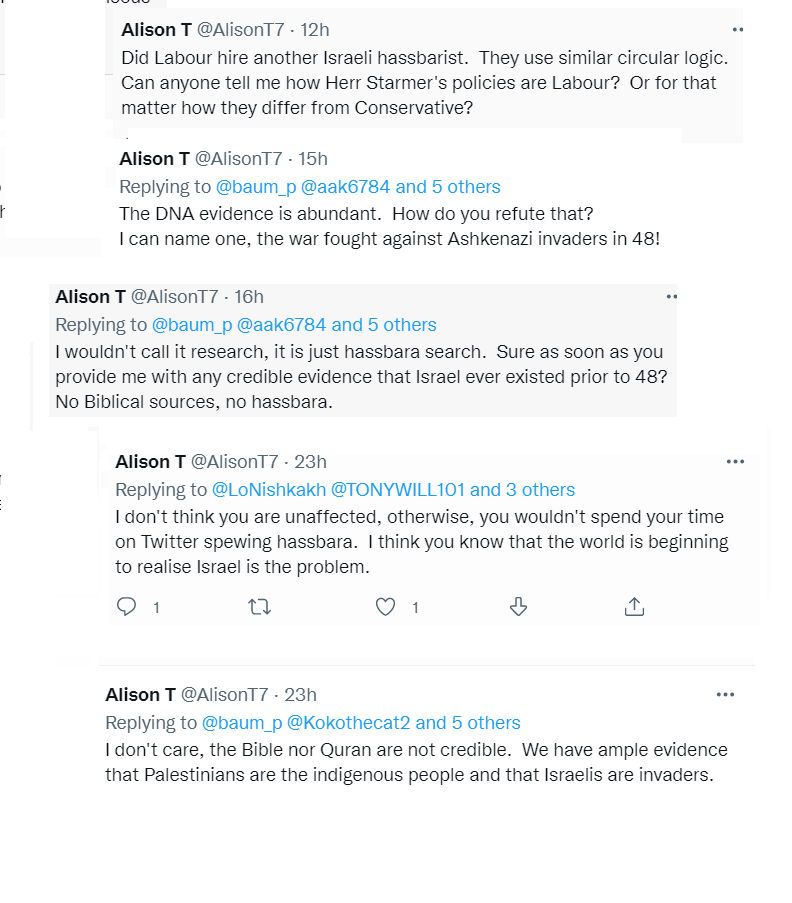Open the @Kokothecat2 profile mention
The image size is (792, 903).
[348, 723]
